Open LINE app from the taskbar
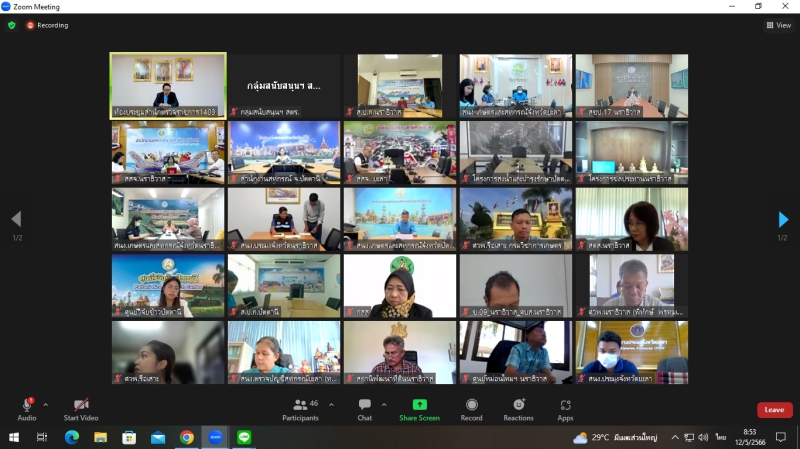This screenshot has width=800, height=449. pyautogui.click(x=244, y=437)
